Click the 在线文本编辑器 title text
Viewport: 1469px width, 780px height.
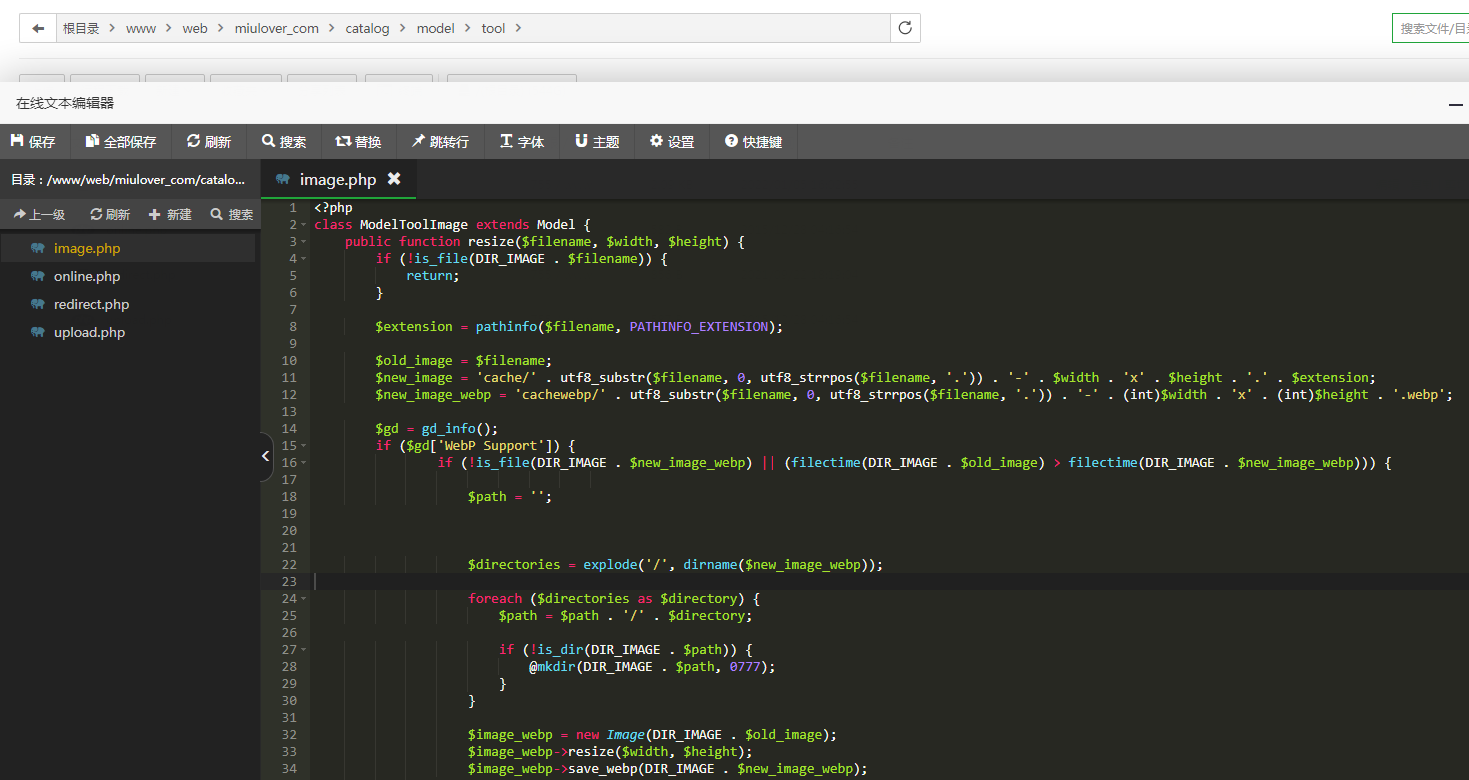coord(65,103)
